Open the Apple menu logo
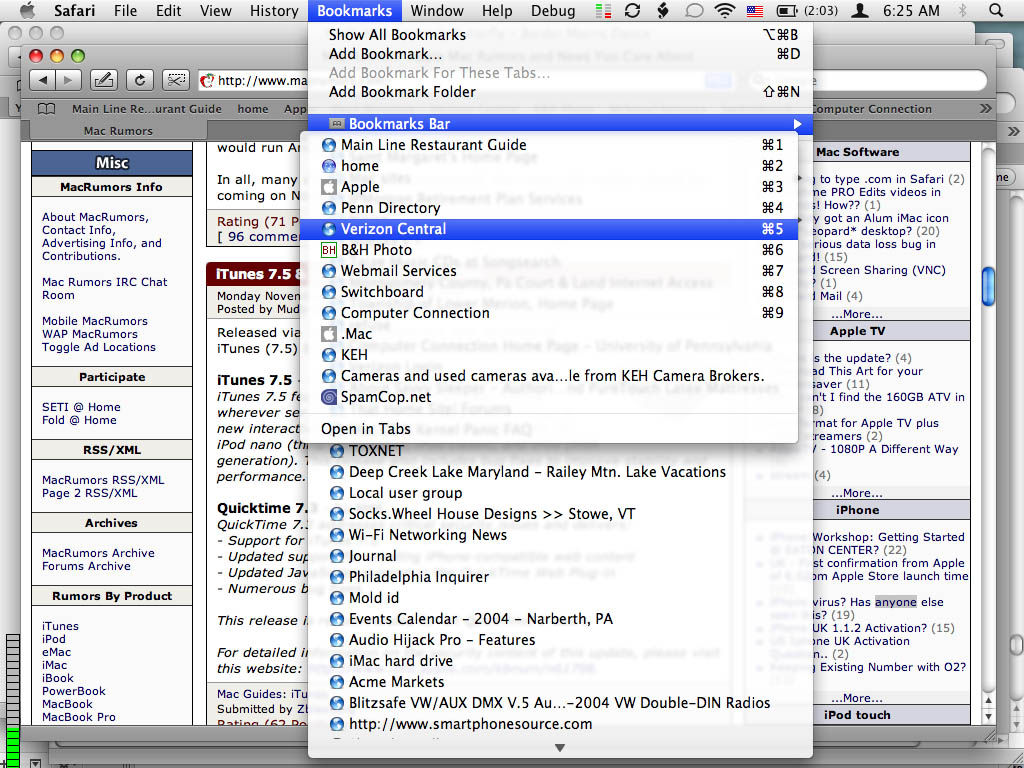Image resolution: width=1024 pixels, height=768 pixels. point(27,10)
